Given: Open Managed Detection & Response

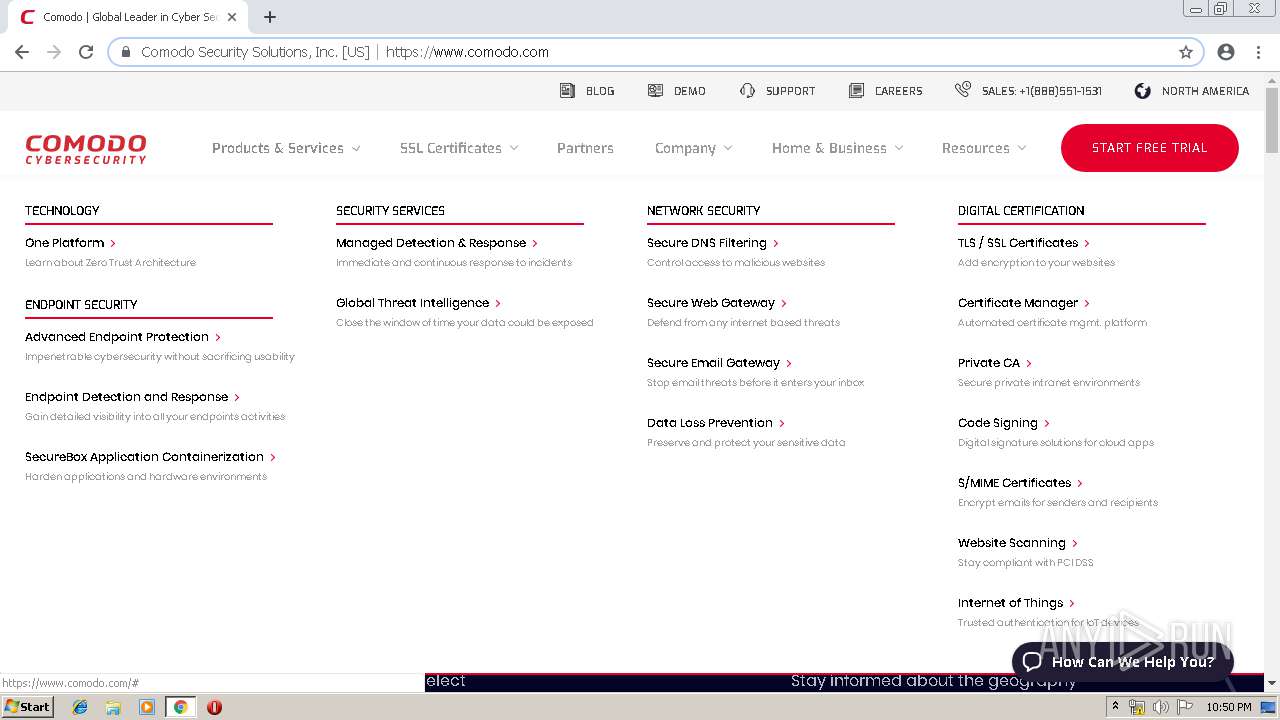Looking at the screenshot, I should tap(431, 243).
